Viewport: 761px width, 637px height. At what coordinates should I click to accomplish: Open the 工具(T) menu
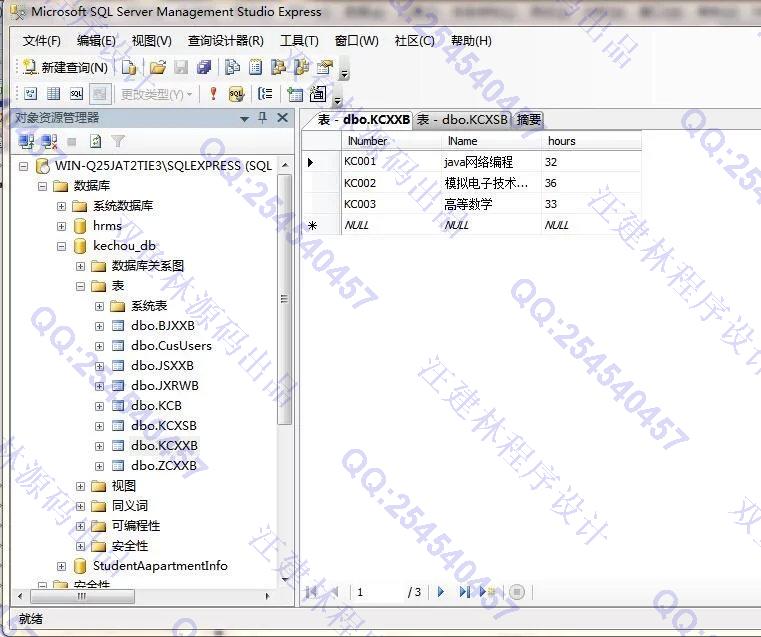[299, 41]
